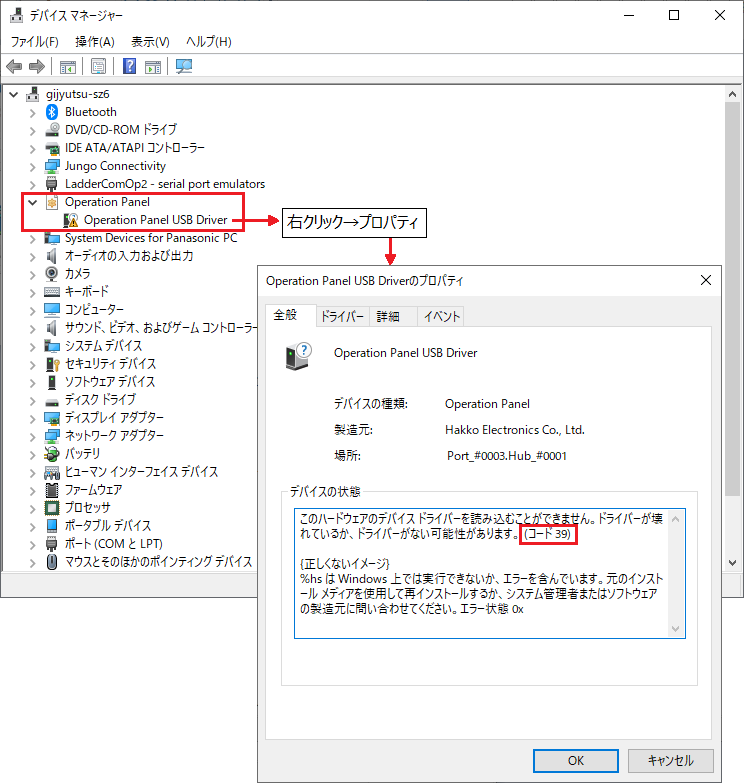Viewport: 744px width, 784px height.
Task: Click the Back arrow in toolbar
Action: 14,67
